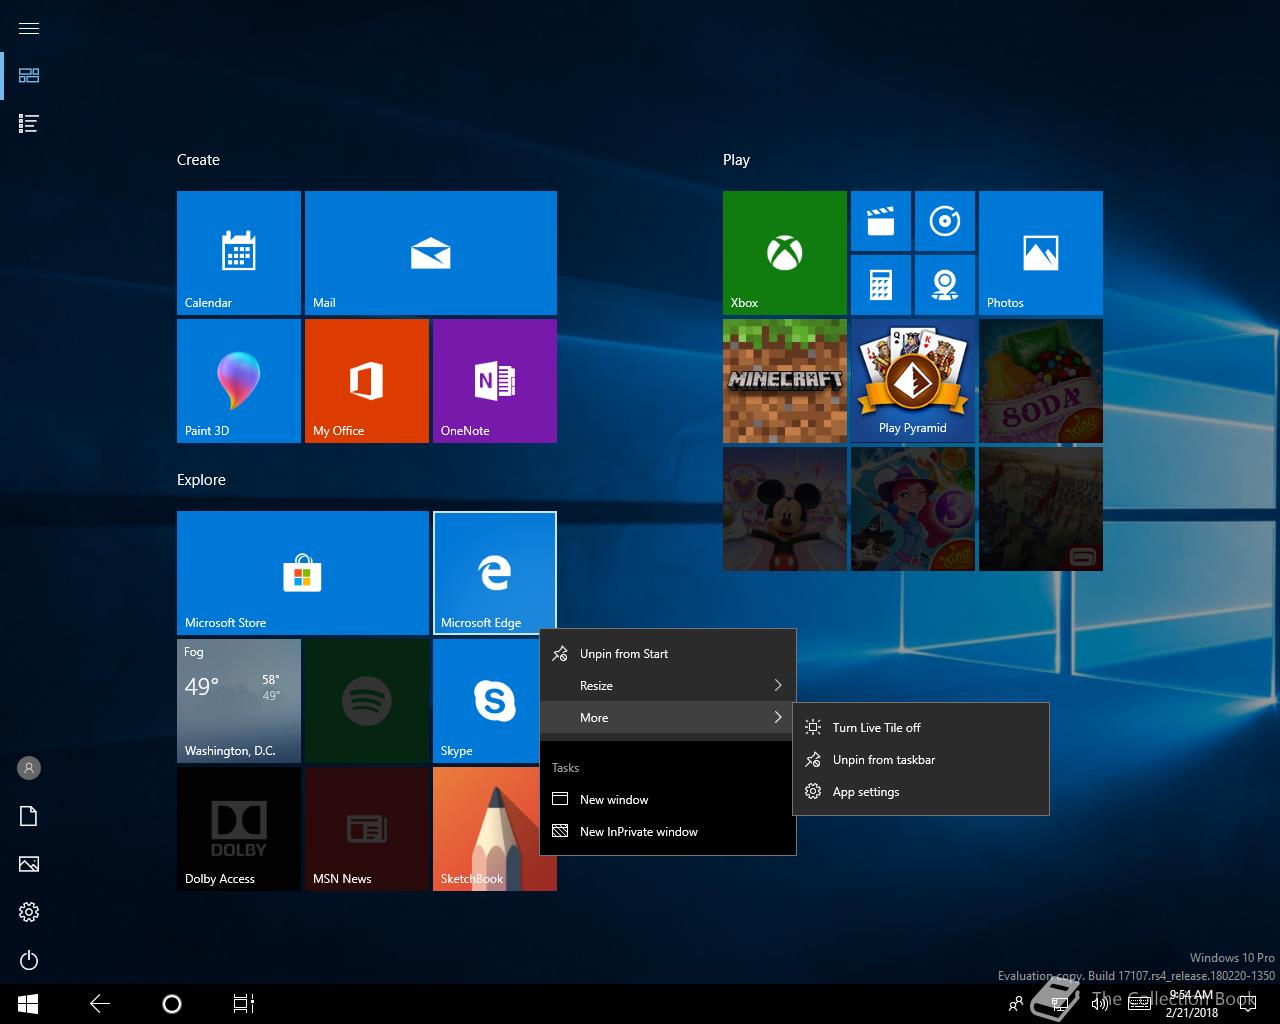This screenshot has height=1024, width=1280.
Task: Click the Play group header
Action: (x=736, y=160)
